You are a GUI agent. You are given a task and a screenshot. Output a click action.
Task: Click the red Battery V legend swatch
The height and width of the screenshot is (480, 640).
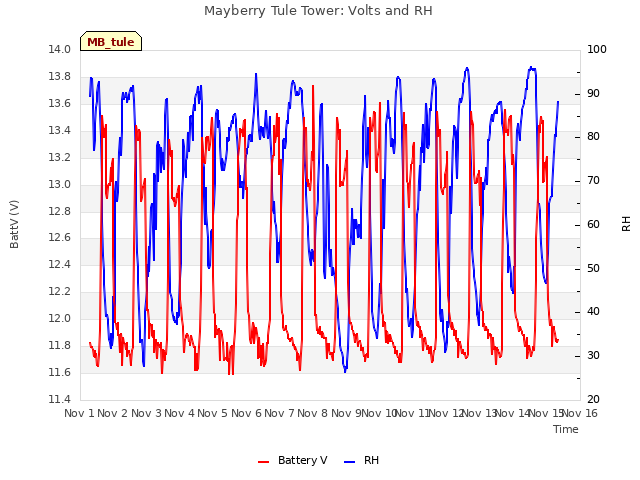264,461
